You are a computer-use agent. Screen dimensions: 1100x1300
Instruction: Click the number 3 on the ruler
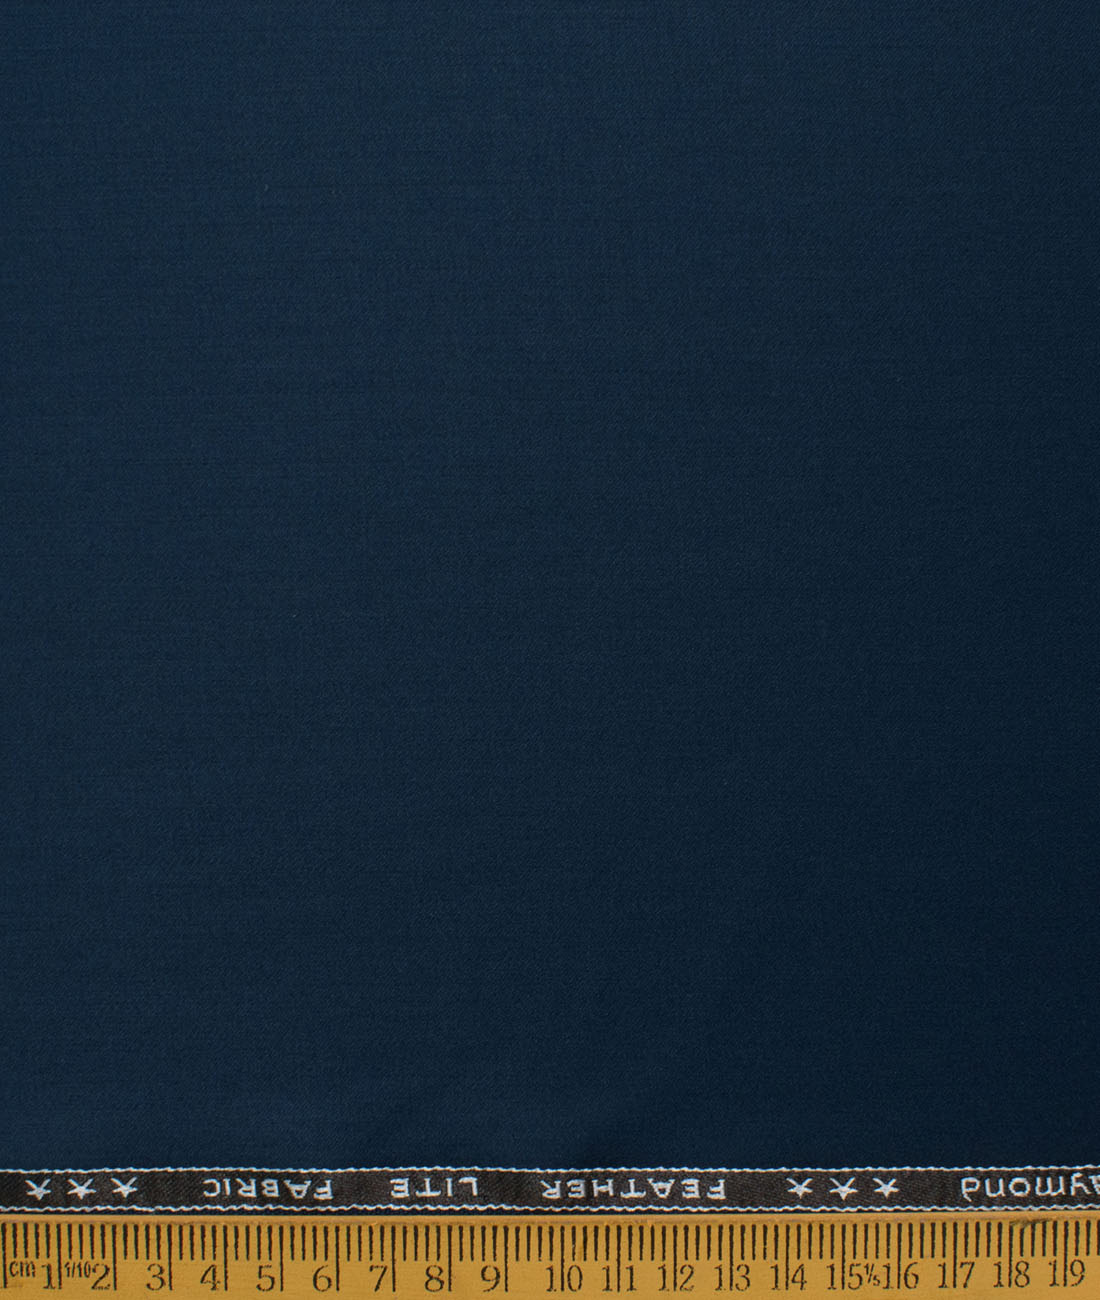(x=155, y=1277)
